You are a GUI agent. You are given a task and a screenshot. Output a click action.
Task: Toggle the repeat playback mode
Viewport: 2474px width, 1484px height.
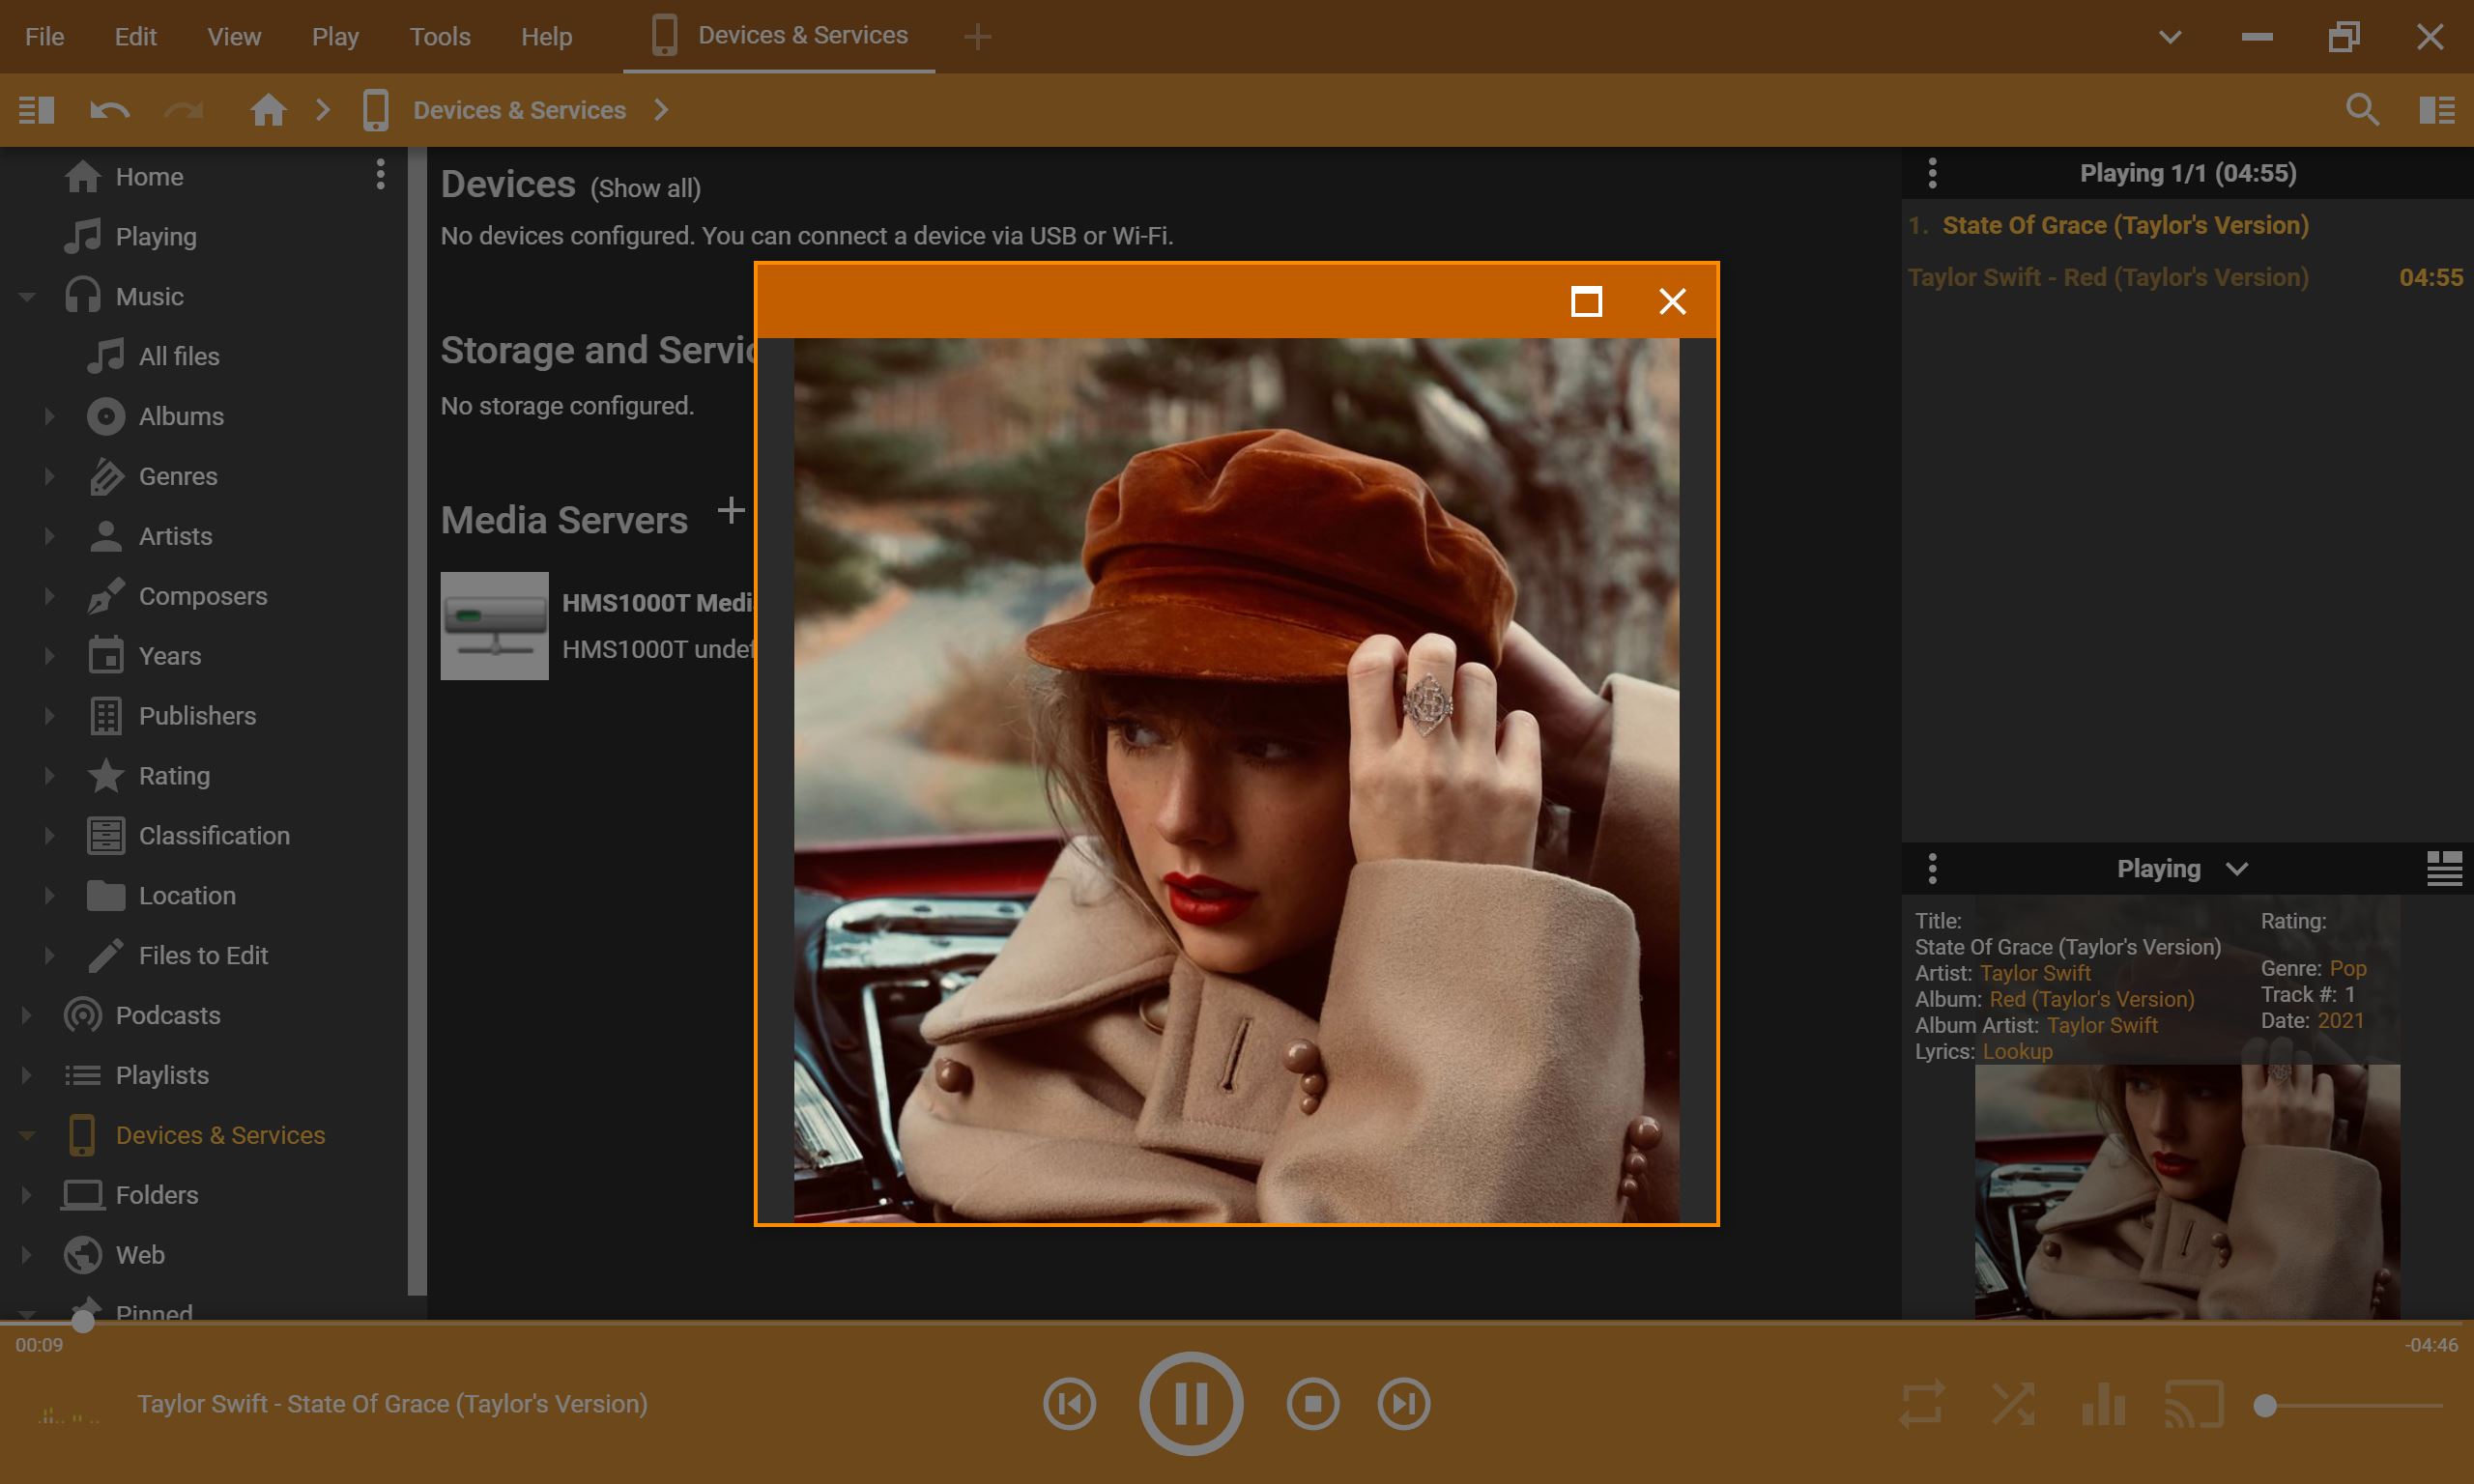1922,1404
